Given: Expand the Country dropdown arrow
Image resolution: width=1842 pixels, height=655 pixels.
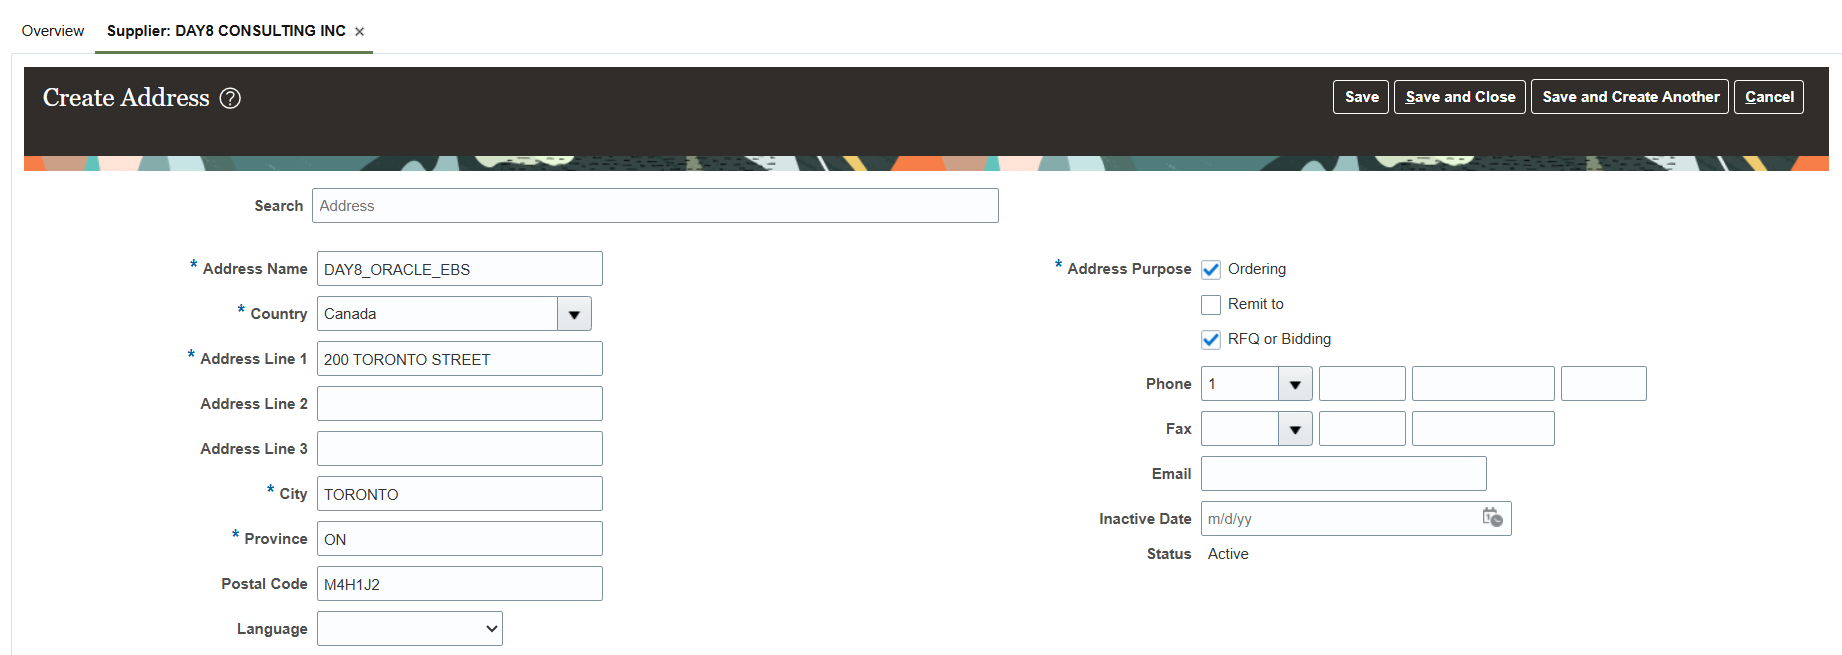Looking at the screenshot, I should [x=574, y=314].
